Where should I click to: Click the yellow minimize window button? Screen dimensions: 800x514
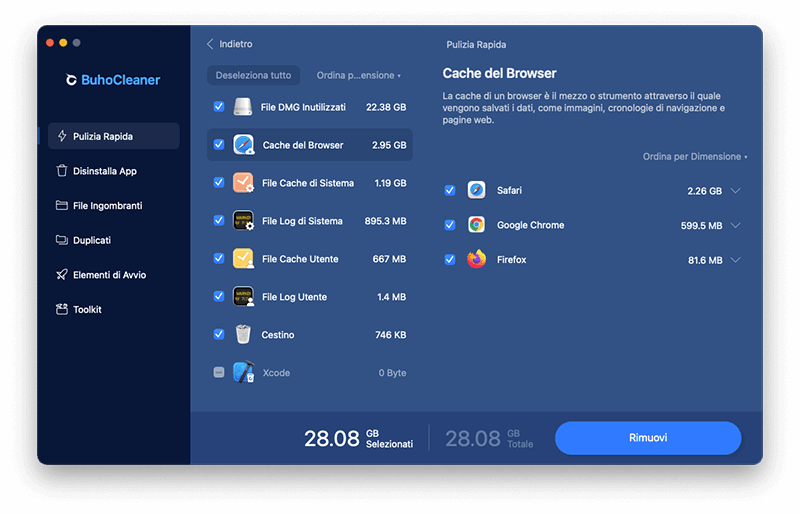click(63, 42)
